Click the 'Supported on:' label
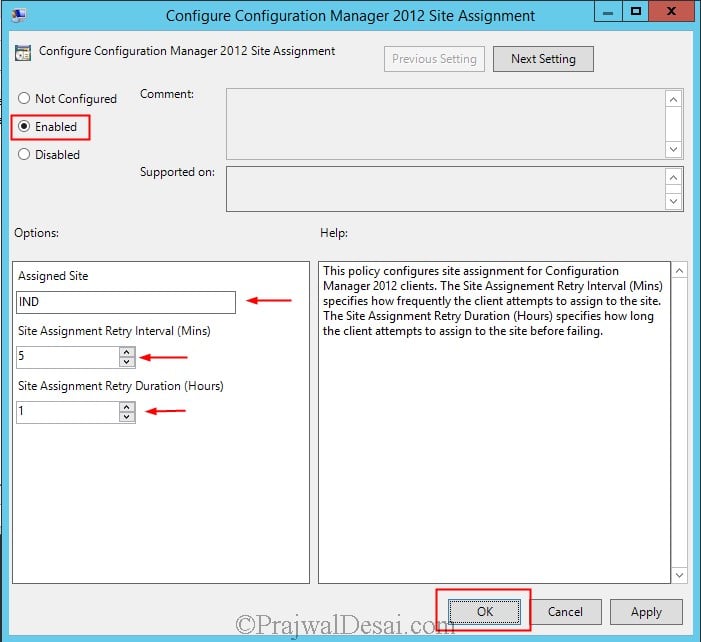The width and height of the screenshot is (701, 642). coord(177,172)
